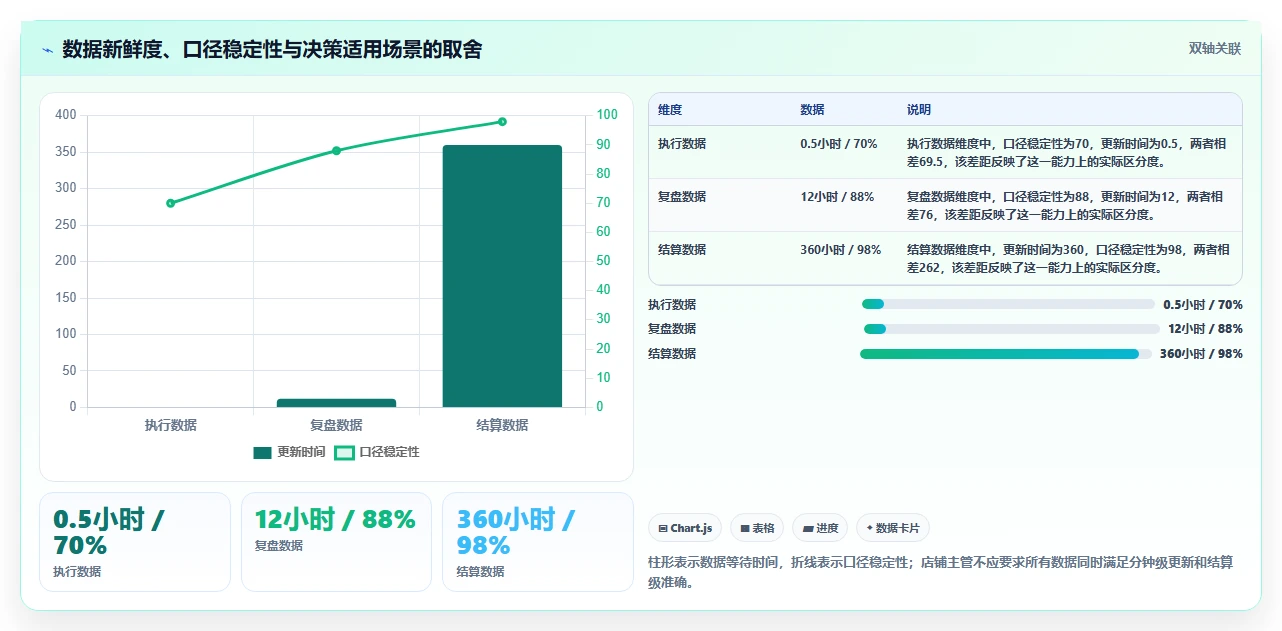Click the 复盘数据 table row cell
Screen dimensions: 1282x631
tap(682, 197)
